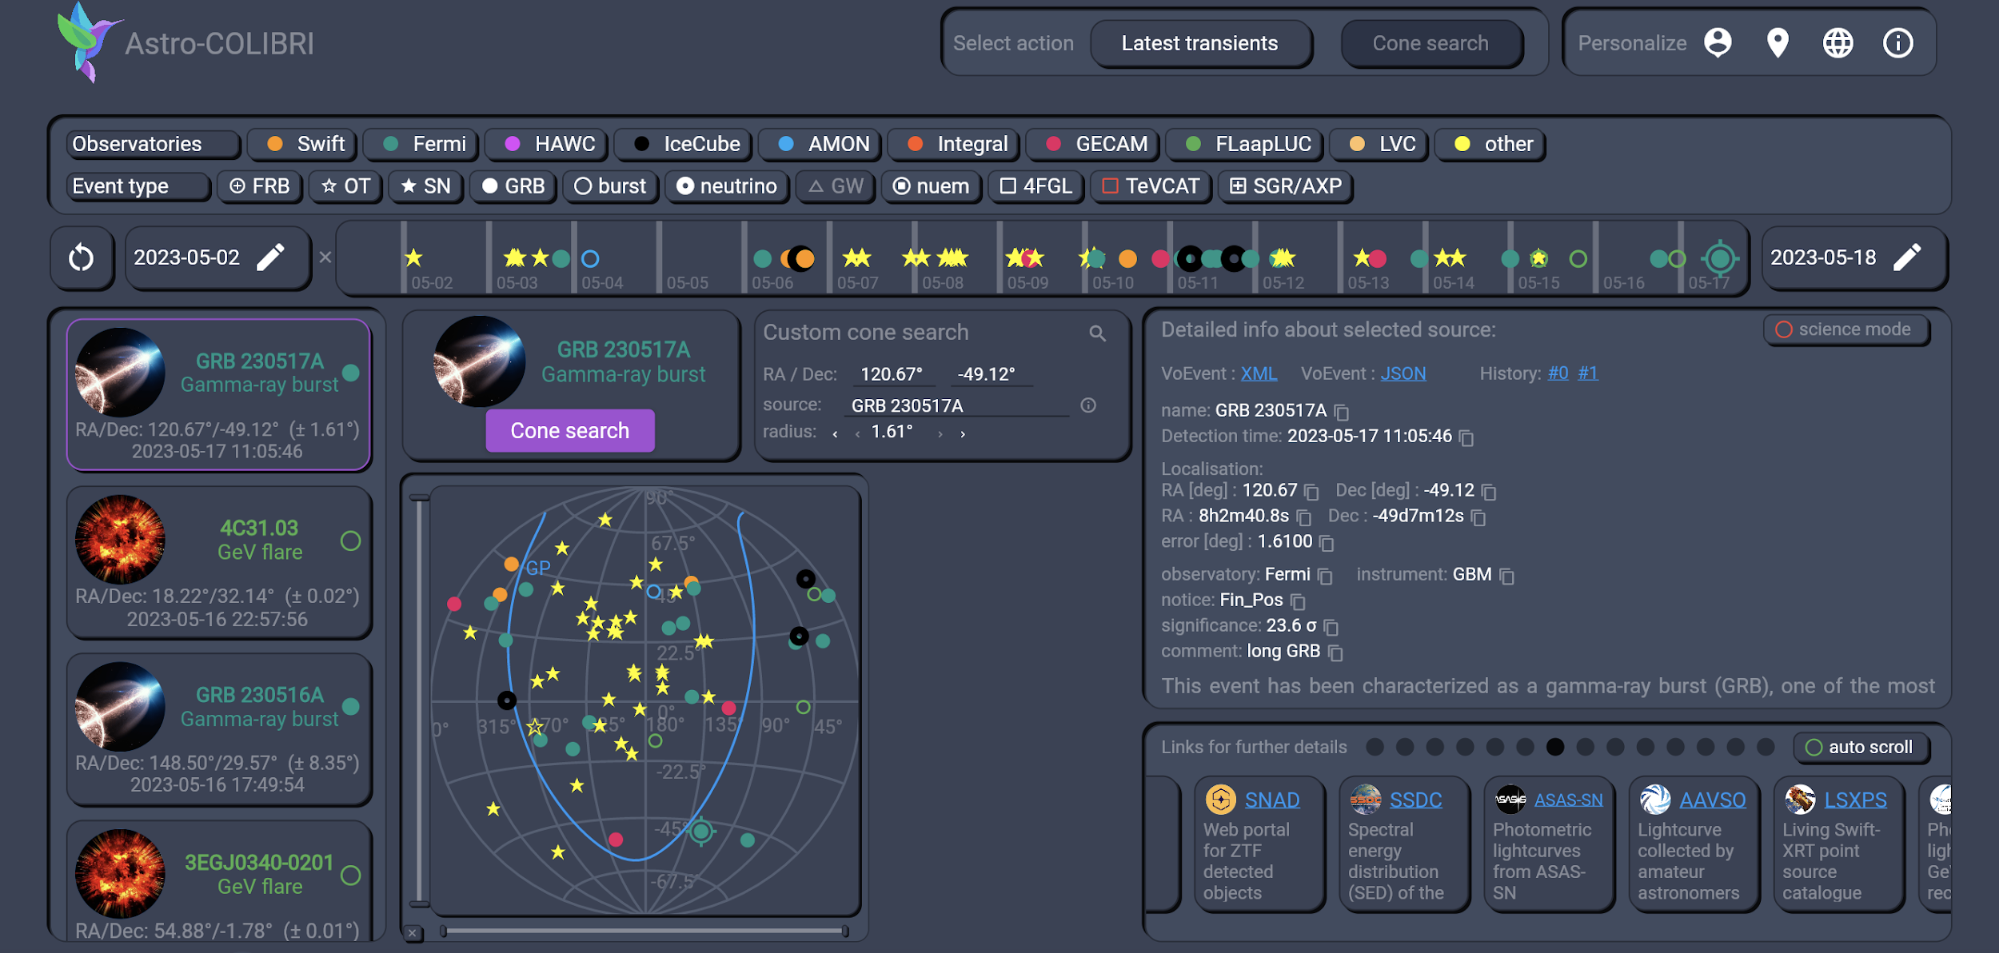1999x954 pixels.
Task: Select the seventh highlighted links pagination dot
Action: (1555, 747)
